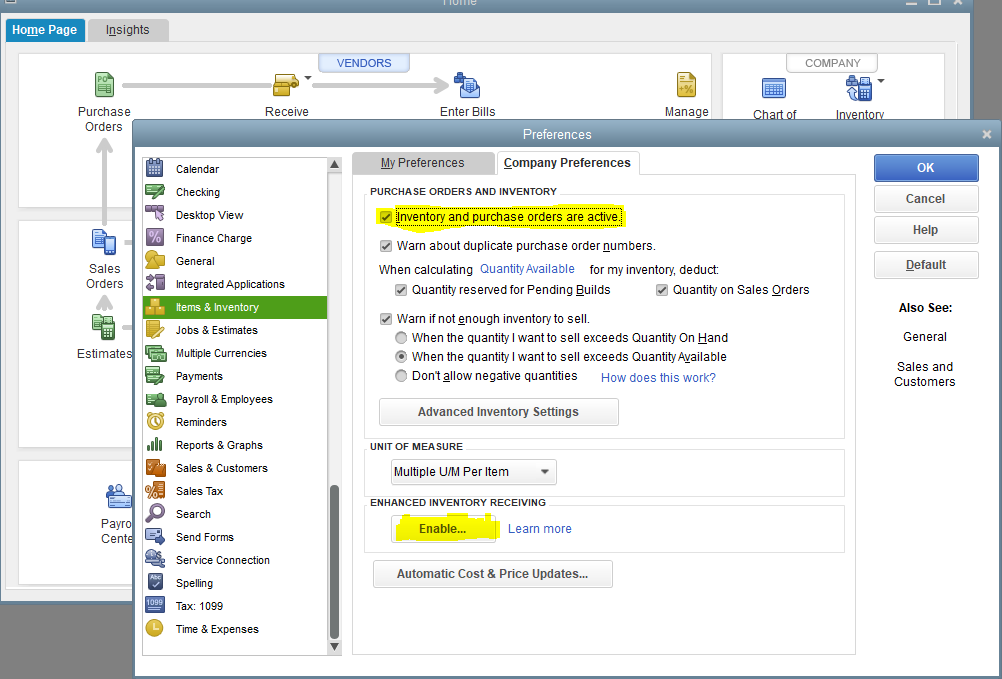The image size is (1002, 679).
Task: Select Send Forms icon
Action: click(155, 537)
